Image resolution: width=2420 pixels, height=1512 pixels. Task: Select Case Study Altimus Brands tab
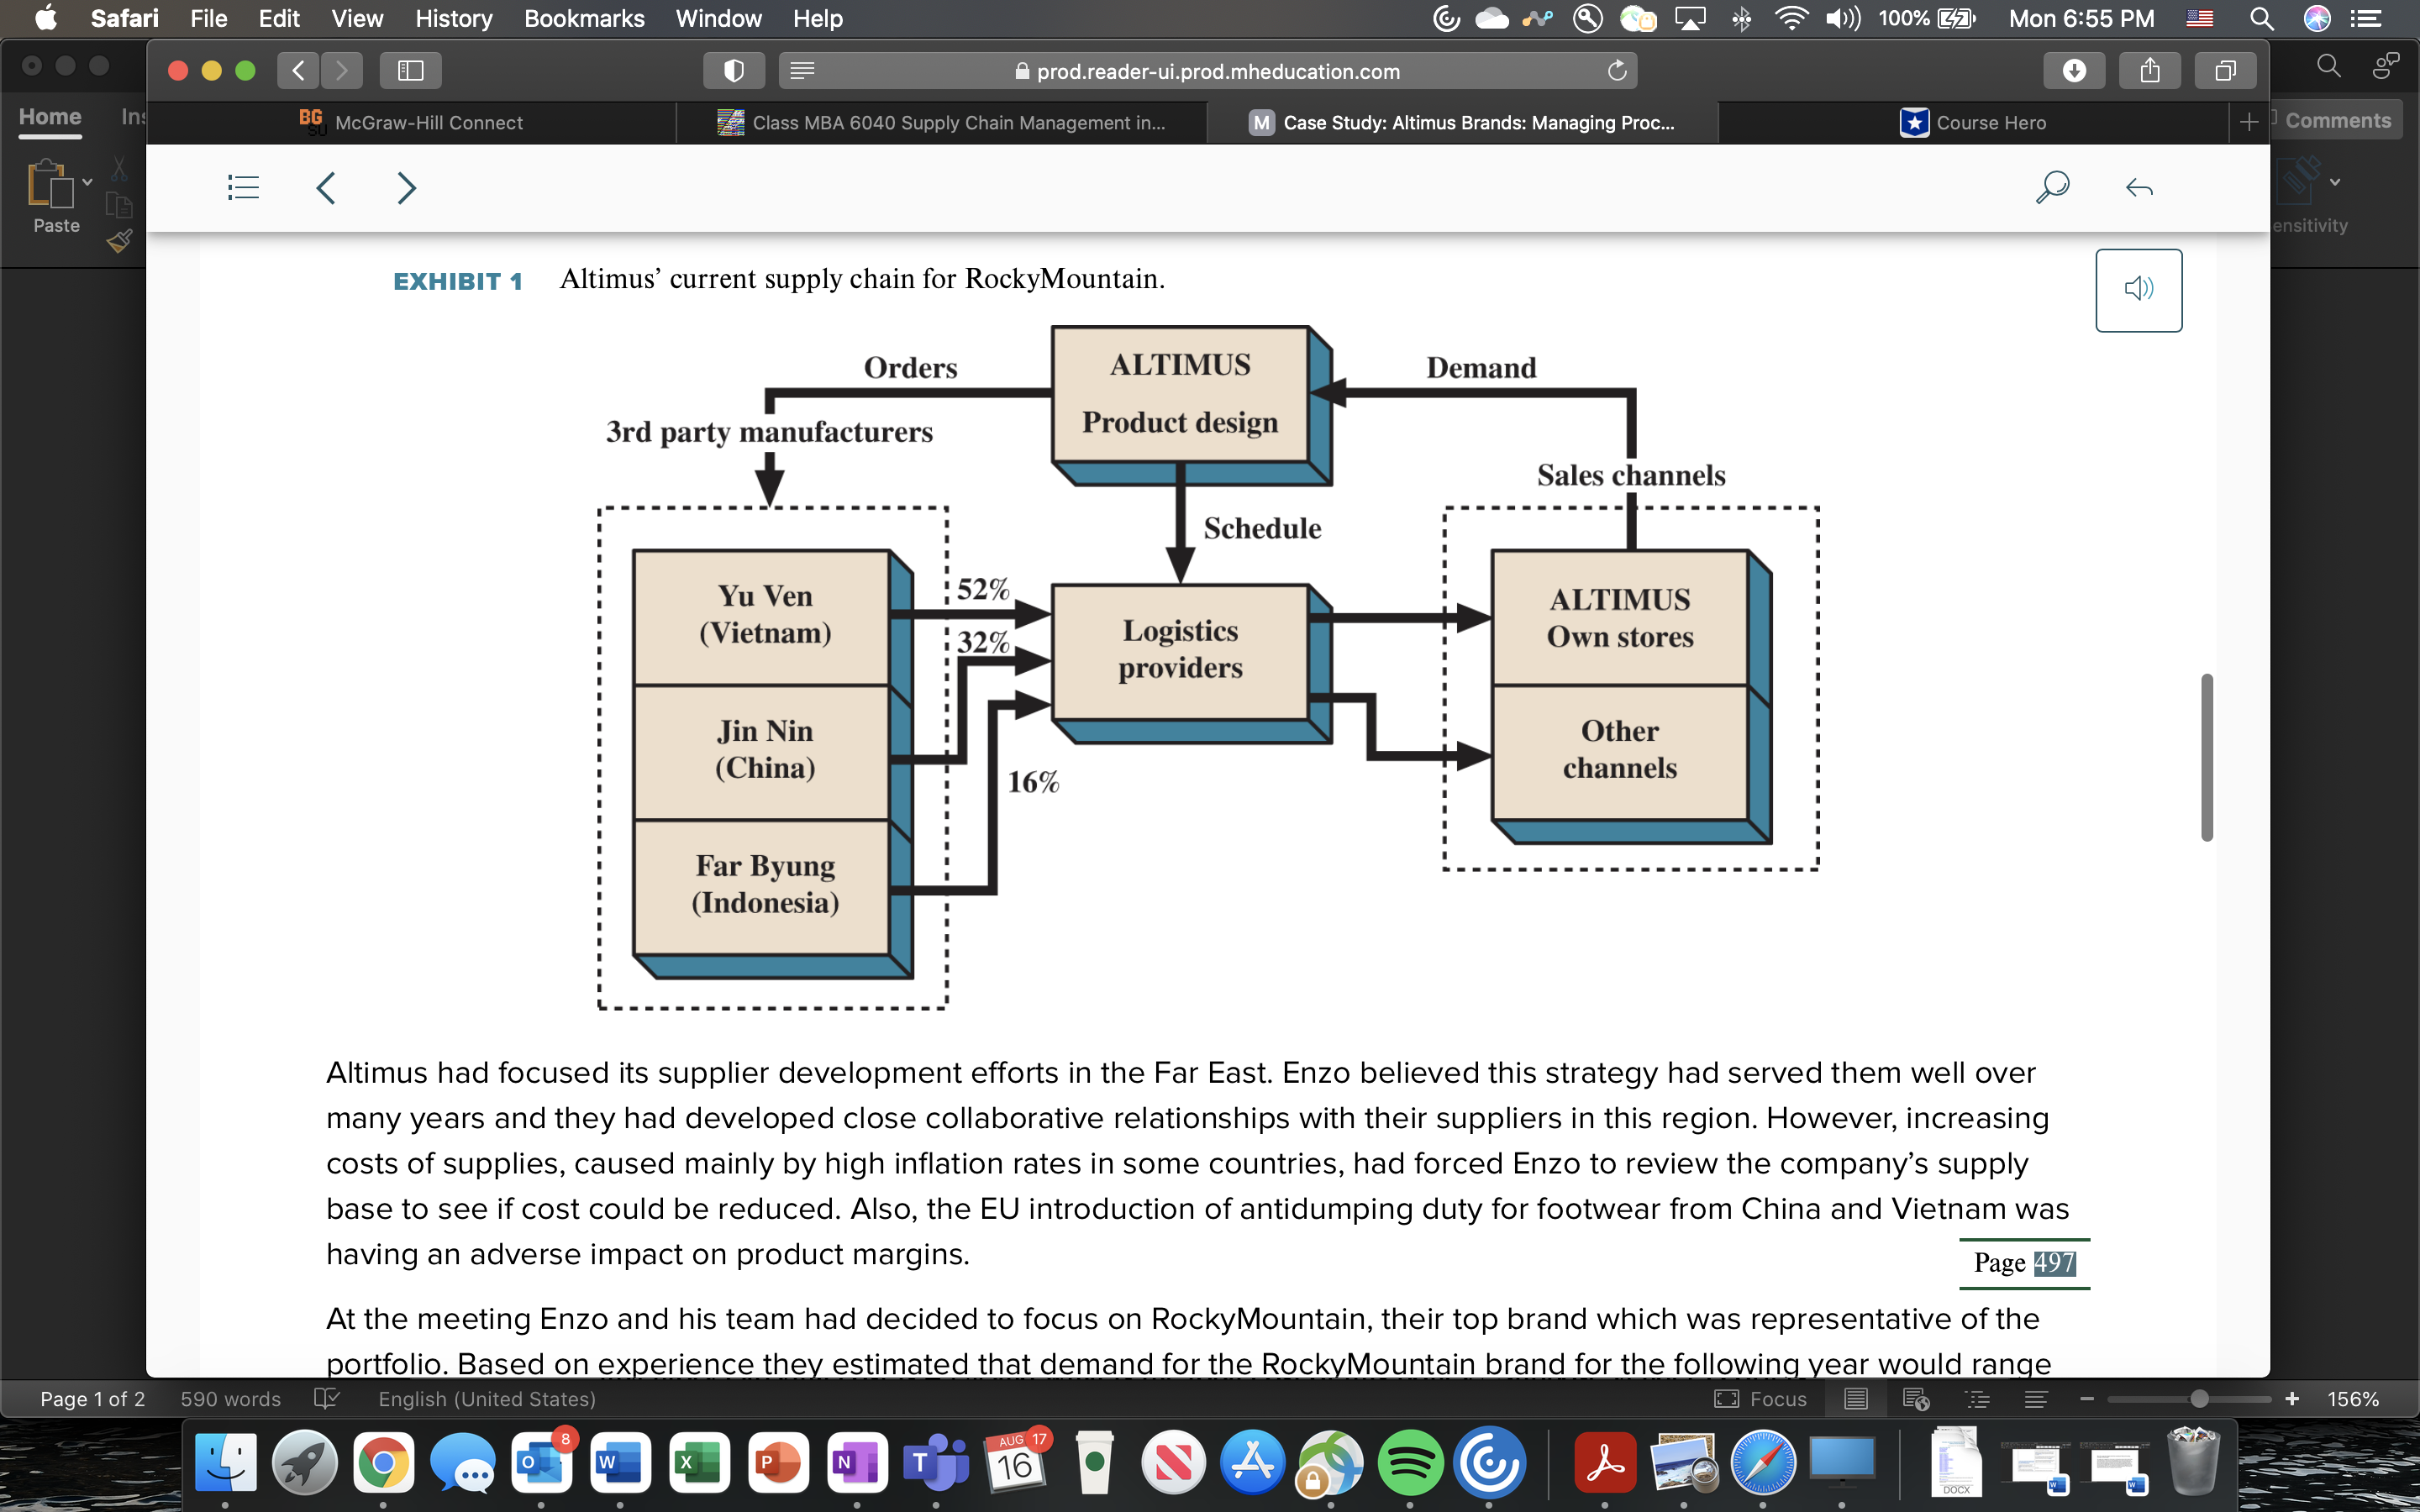pyautogui.click(x=1462, y=122)
